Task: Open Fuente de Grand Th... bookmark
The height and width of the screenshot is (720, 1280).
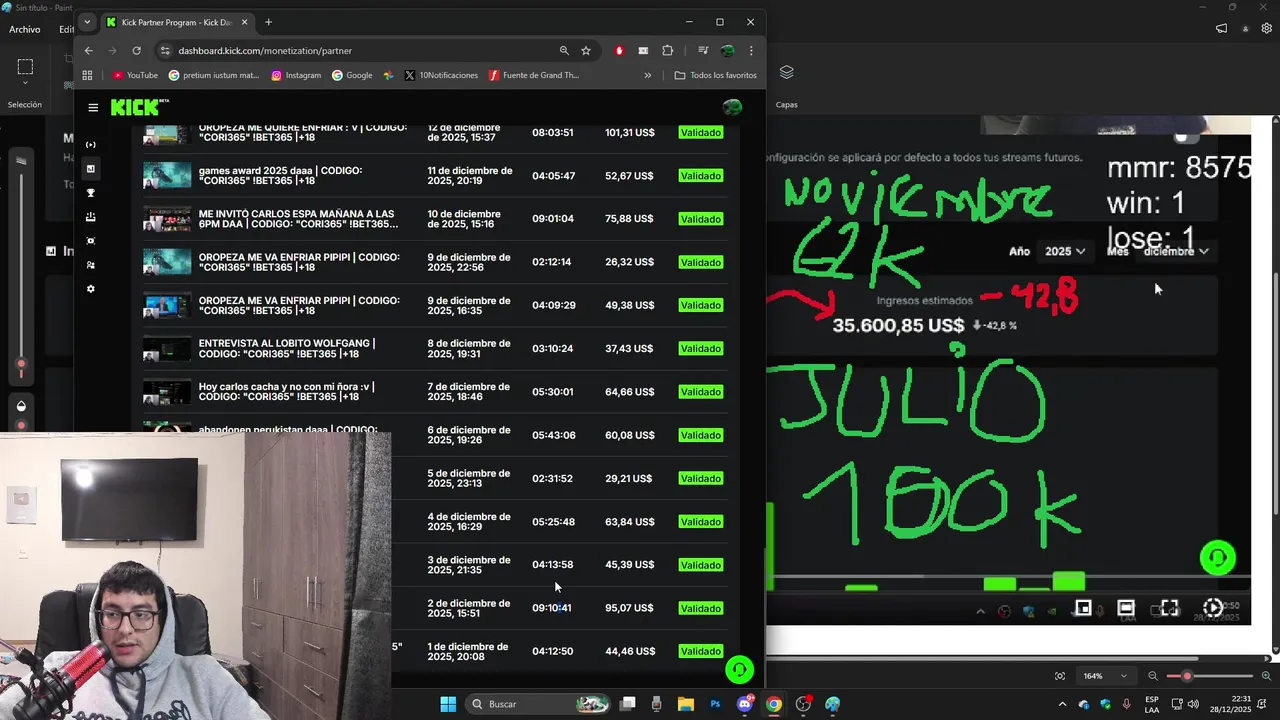Action: (534, 75)
